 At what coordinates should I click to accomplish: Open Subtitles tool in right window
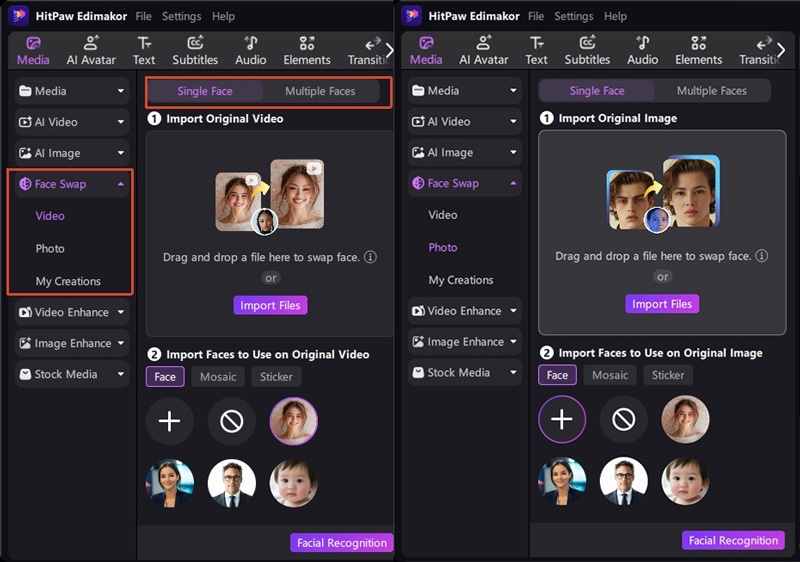[x=587, y=50]
